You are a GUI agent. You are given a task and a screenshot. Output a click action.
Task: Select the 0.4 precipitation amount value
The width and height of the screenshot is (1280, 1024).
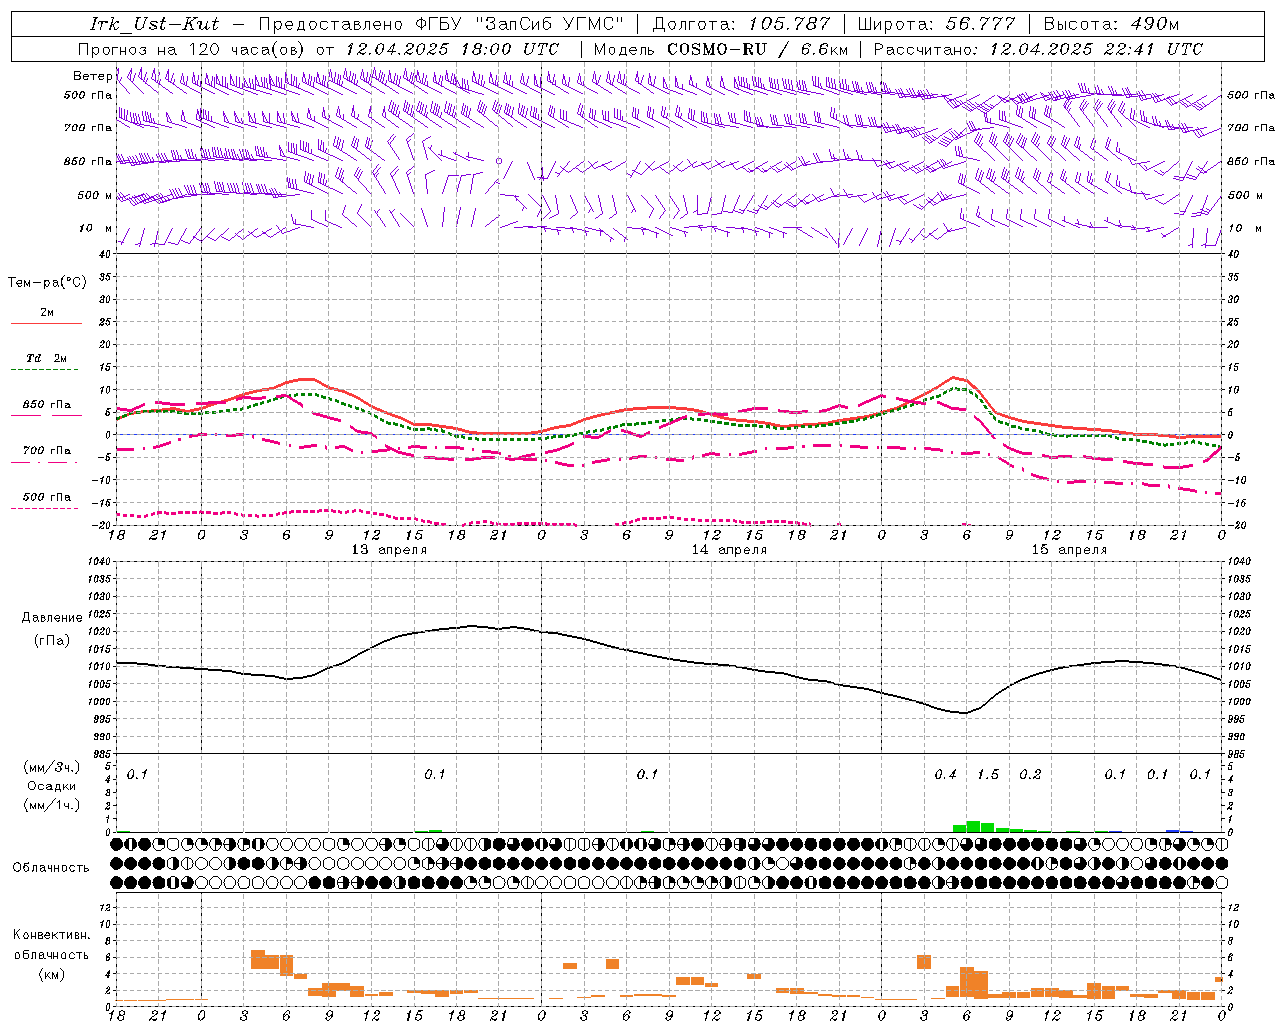[945, 775]
